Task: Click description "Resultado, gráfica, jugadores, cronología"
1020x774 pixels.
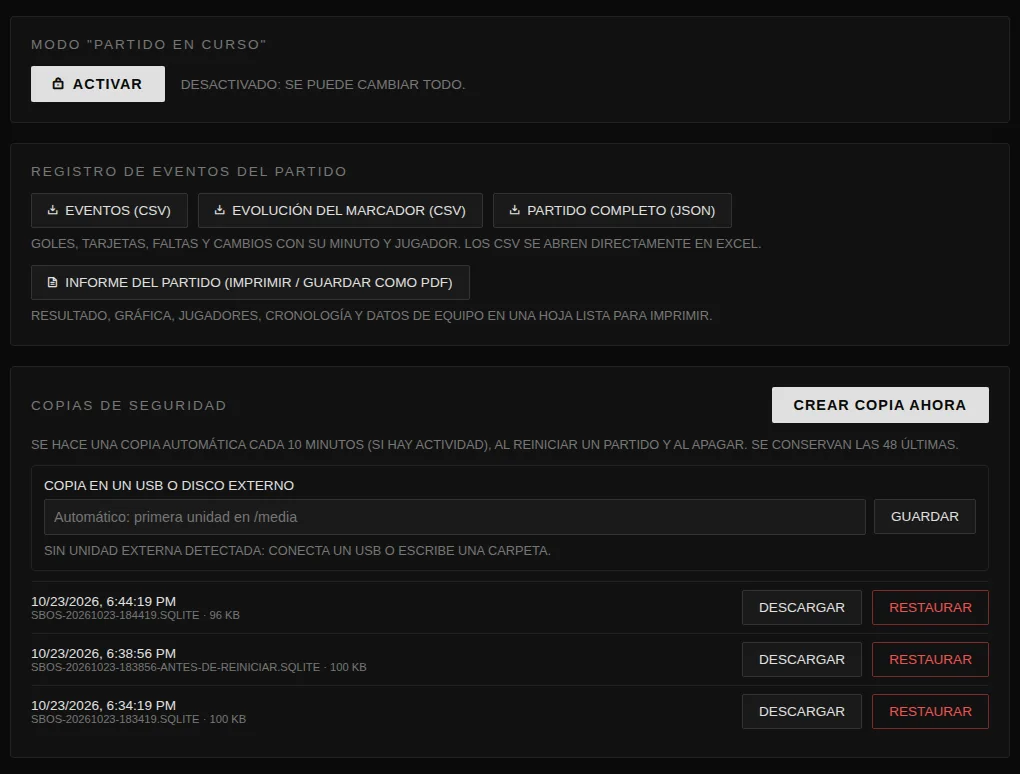Action: coord(371,315)
